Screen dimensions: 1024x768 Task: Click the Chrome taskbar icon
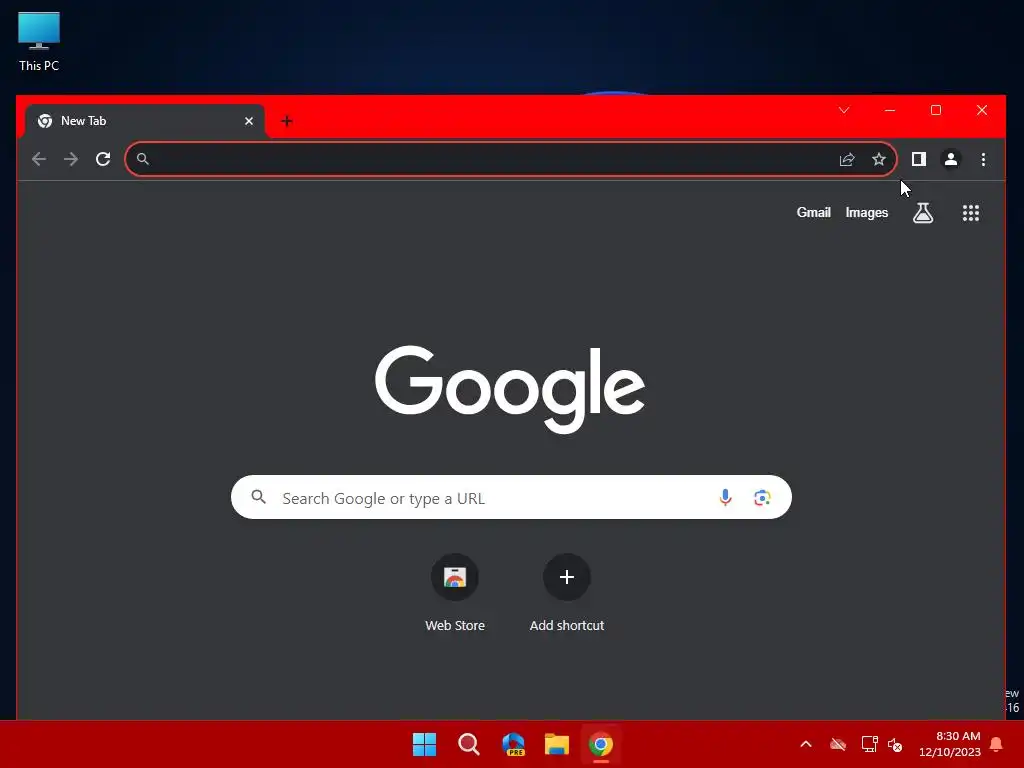601,744
